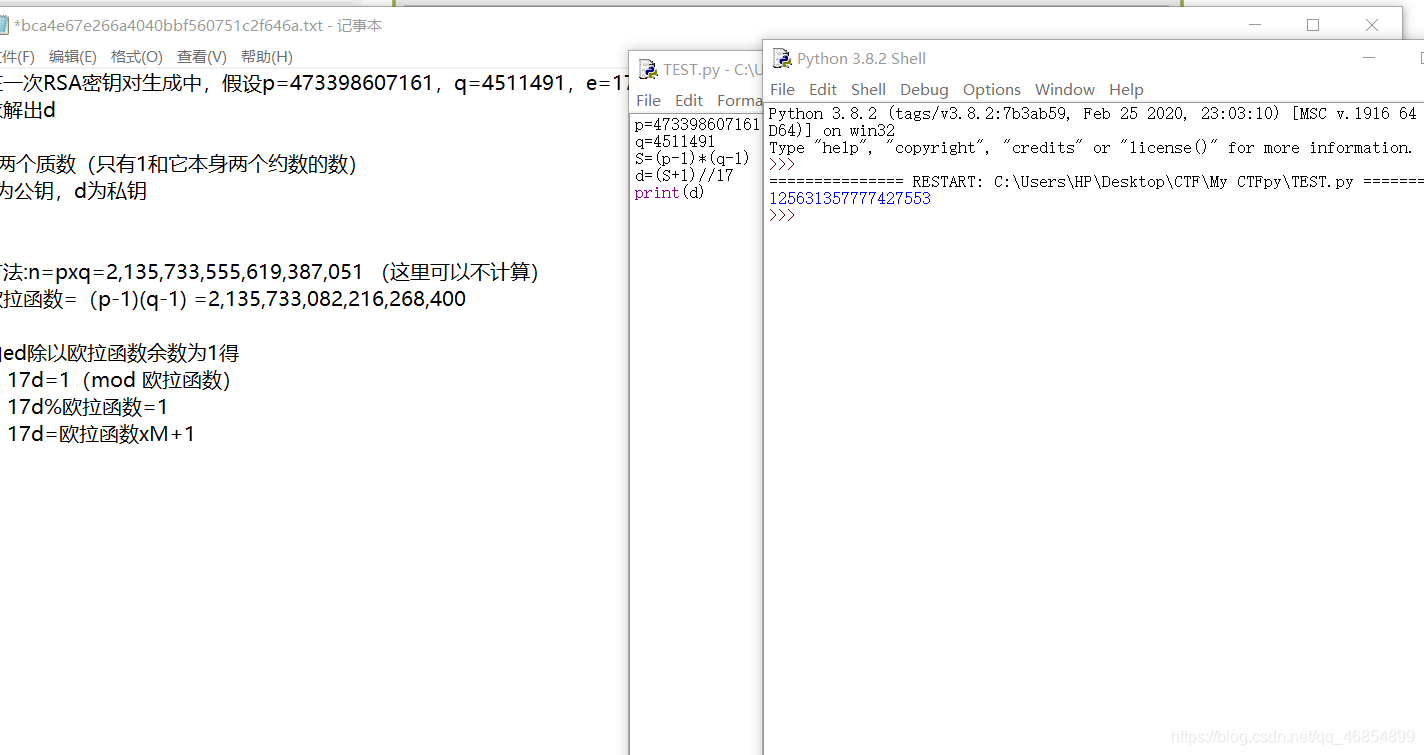Minimize the Notepad window
Image resolution: width=1424 pixels, height=755 pixels.
[x=1256, y=25]
